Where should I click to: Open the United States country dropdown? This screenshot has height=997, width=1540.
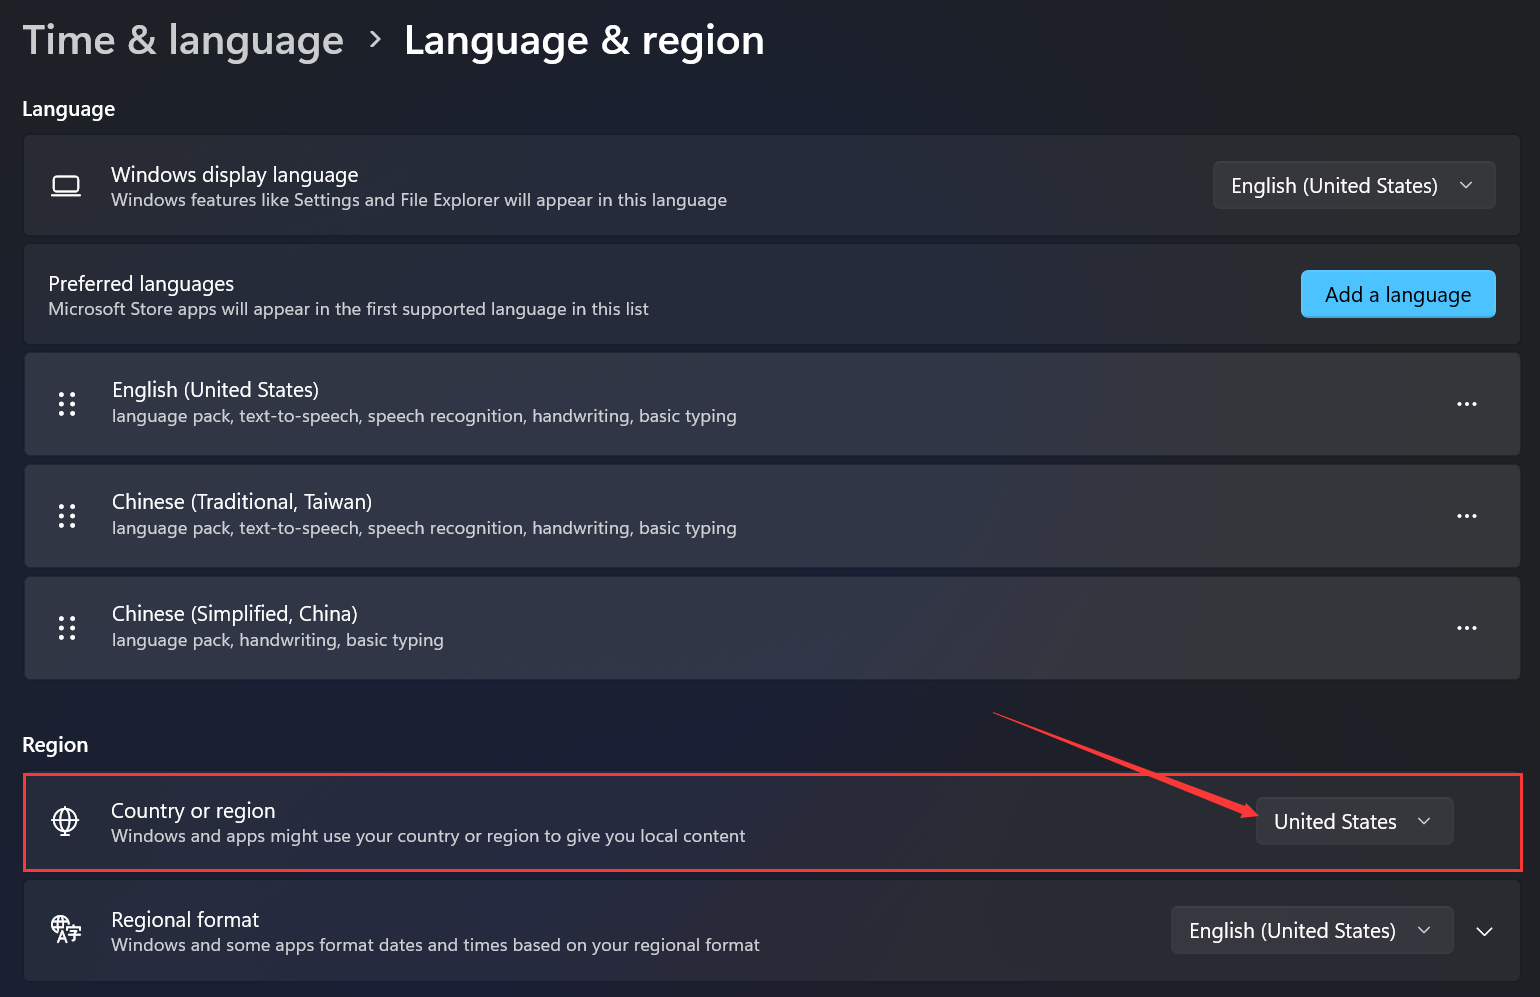(1354, 821)
